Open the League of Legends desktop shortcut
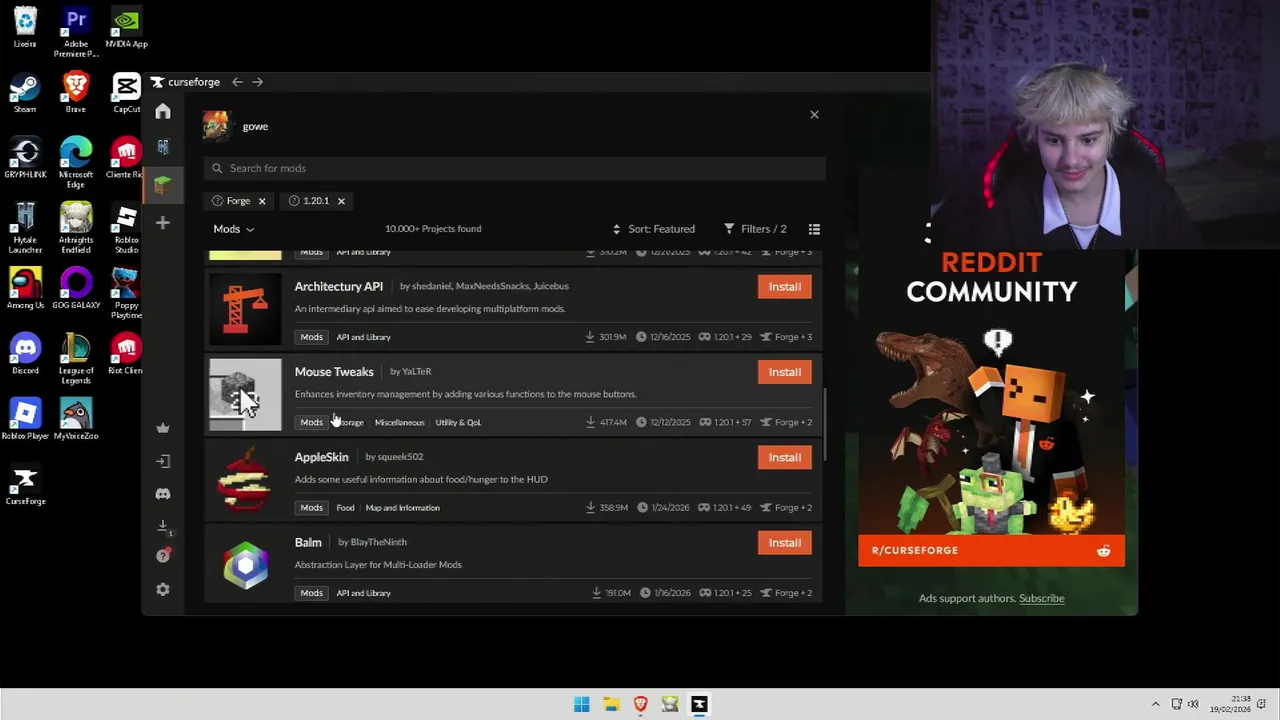Screen dimensions: 1280x720 76,359
